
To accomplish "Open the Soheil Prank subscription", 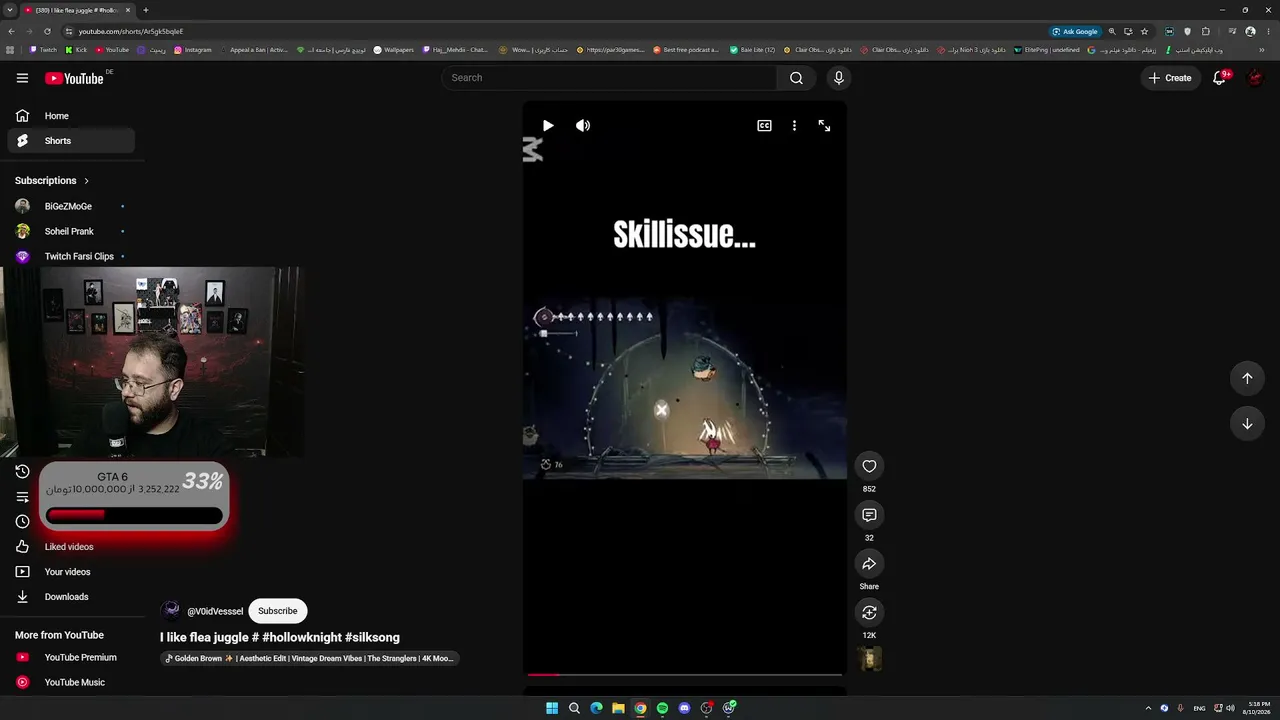I will [71, 231].
